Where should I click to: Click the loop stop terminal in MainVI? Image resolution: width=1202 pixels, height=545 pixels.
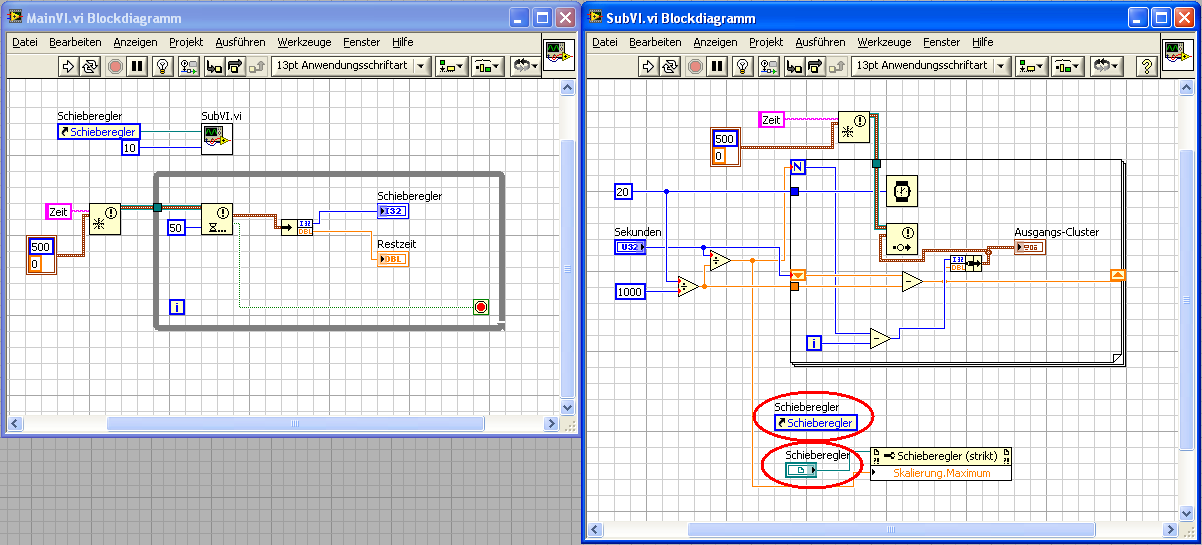[x=481, y=307]
